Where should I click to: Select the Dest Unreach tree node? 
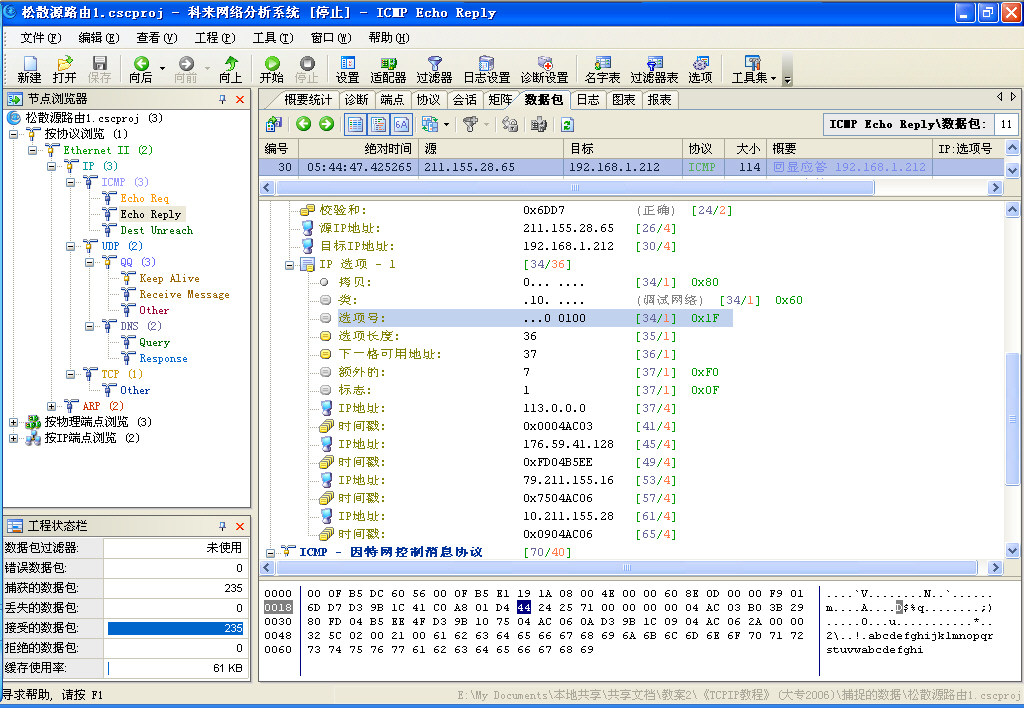point(156,230)
